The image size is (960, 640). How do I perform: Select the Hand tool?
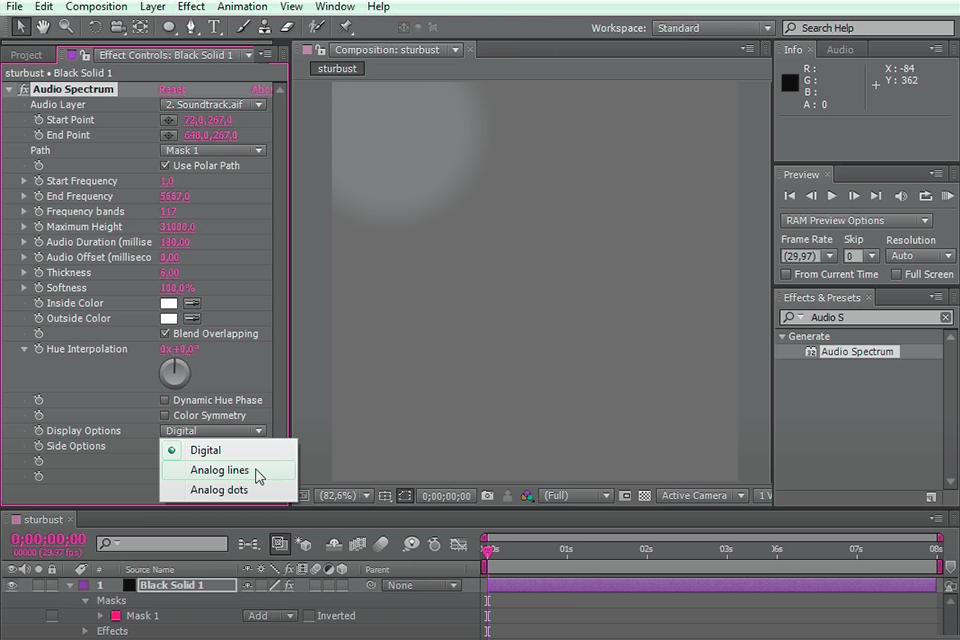pos(41,27)
